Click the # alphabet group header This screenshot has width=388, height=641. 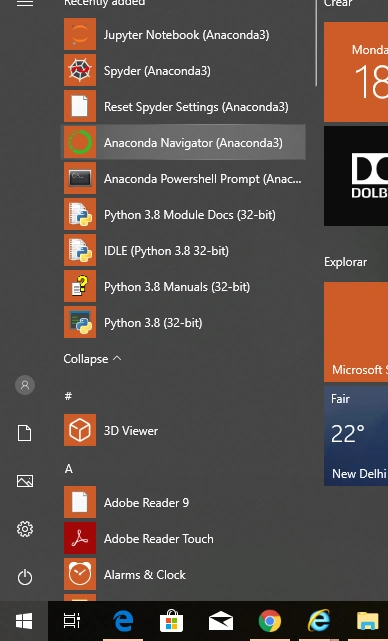[x=68, y=396]
